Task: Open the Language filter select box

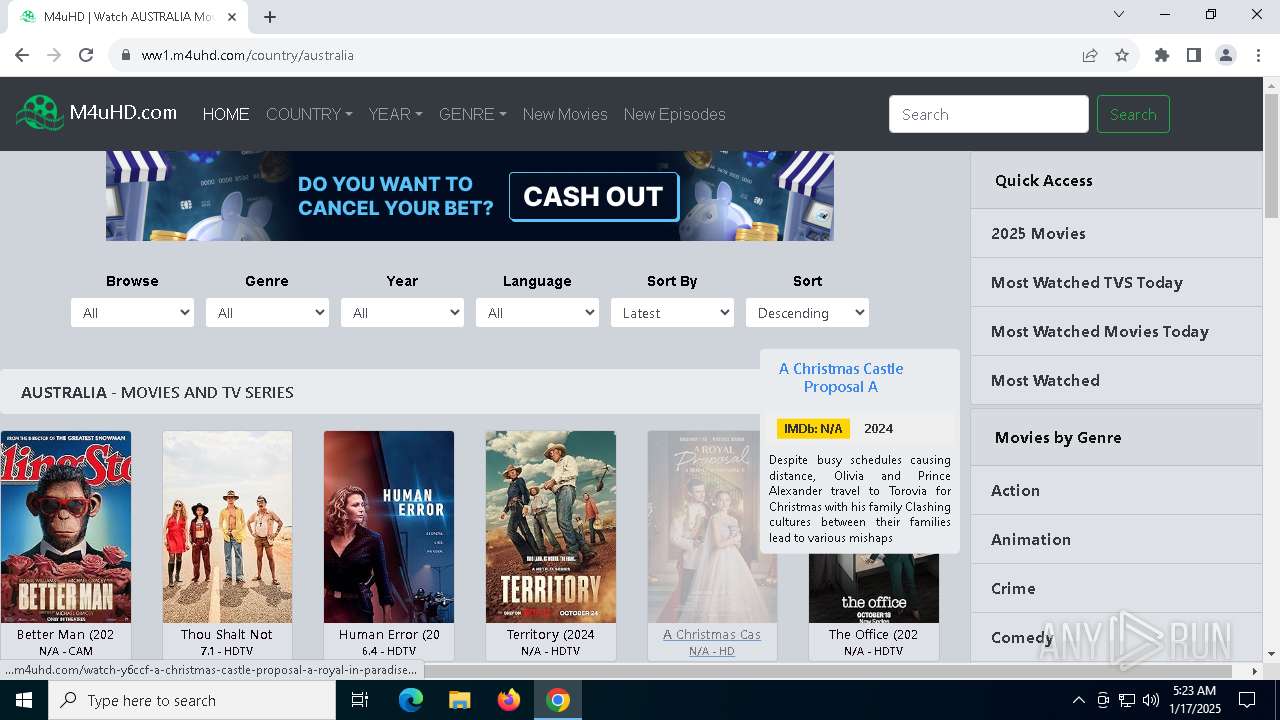Action: pos(537,313)
